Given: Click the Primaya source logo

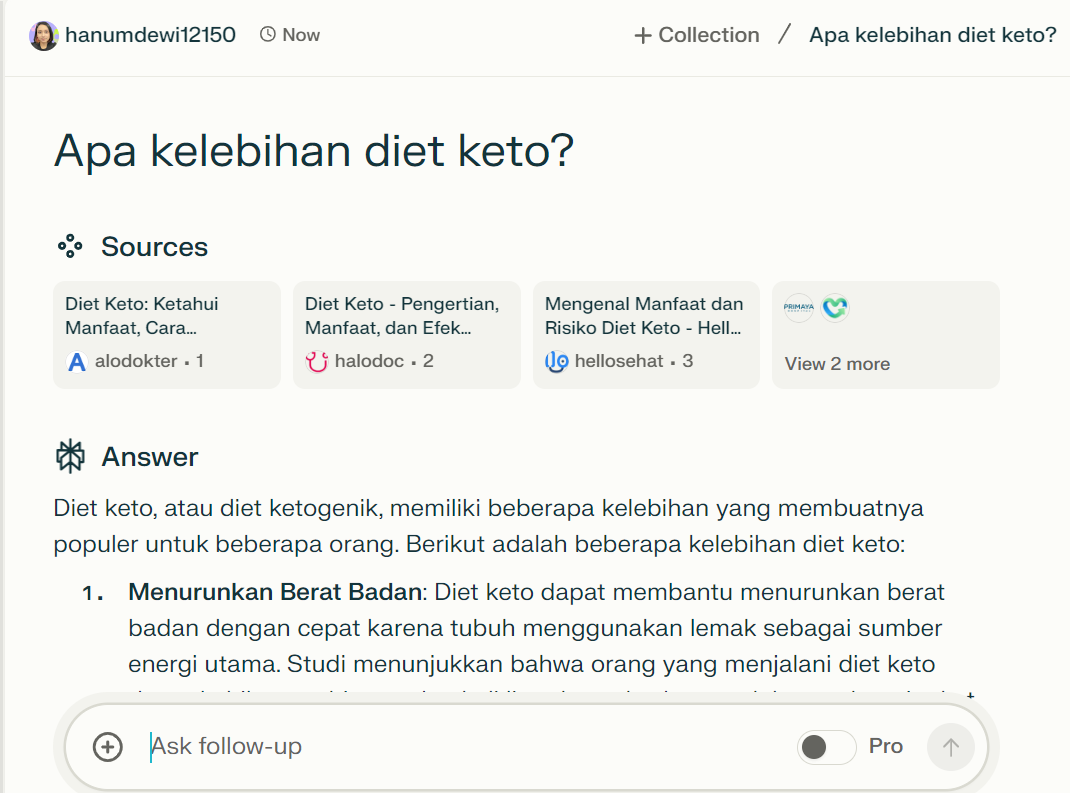Looking at the screenshot, I should coord(799,308).
